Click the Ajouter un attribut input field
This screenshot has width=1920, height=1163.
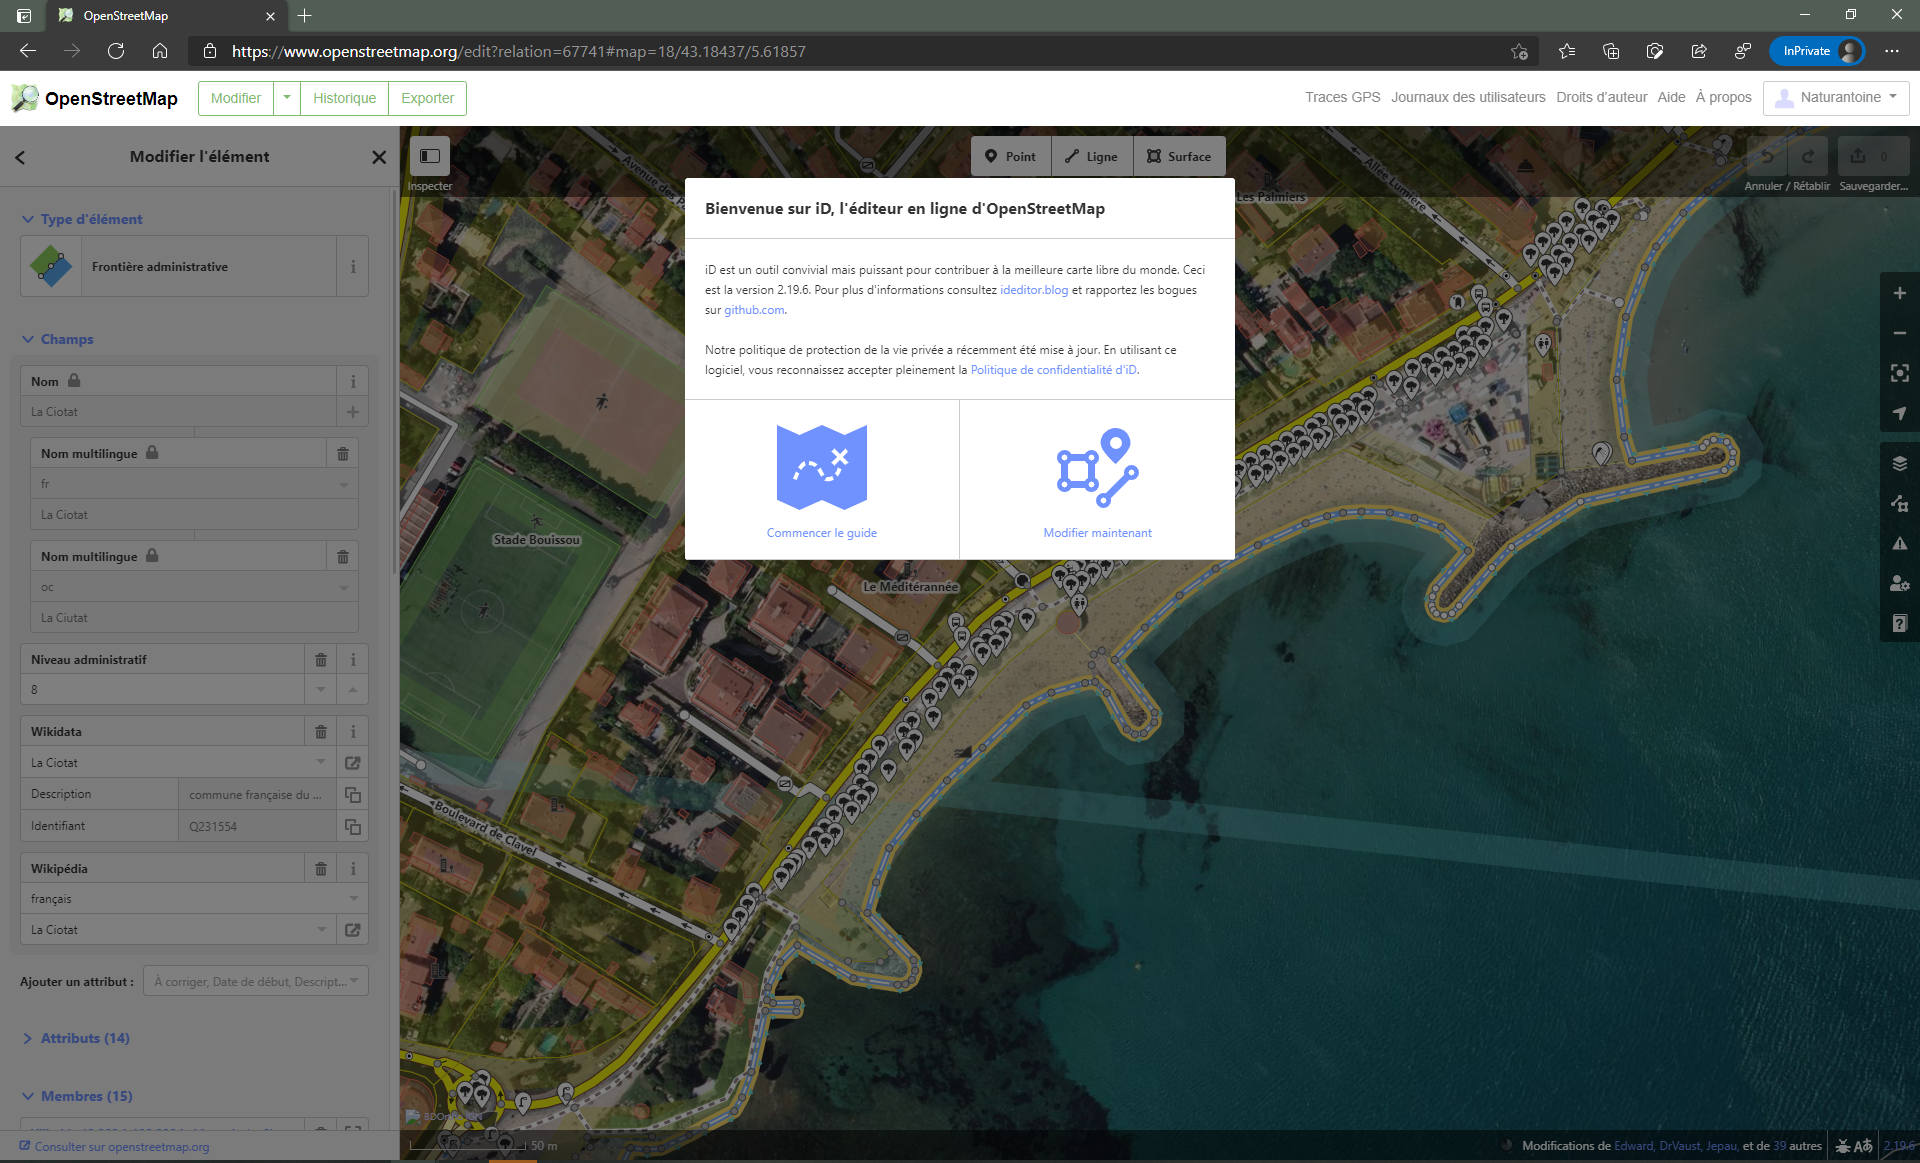click(250, 982)
